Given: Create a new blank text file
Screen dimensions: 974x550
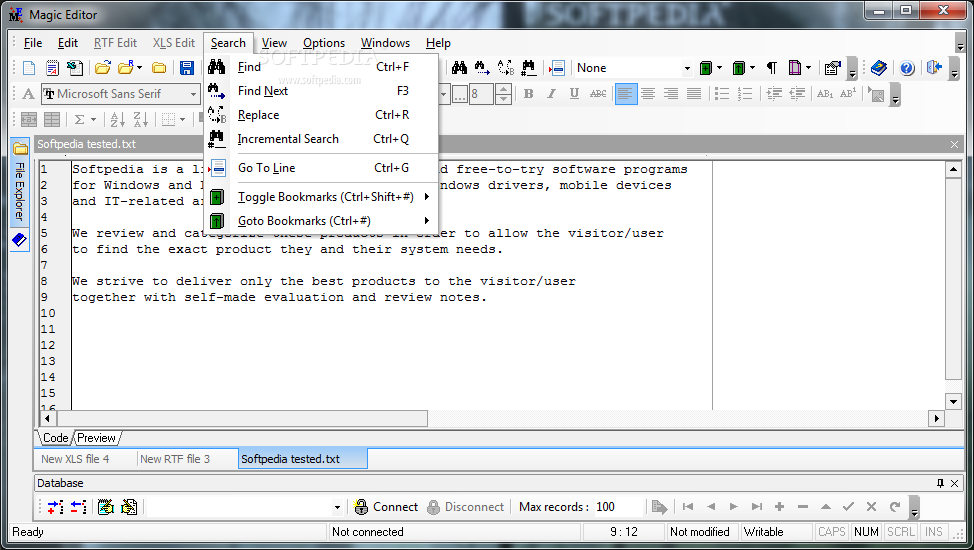Looking at the screenshot, I should 29,68.
